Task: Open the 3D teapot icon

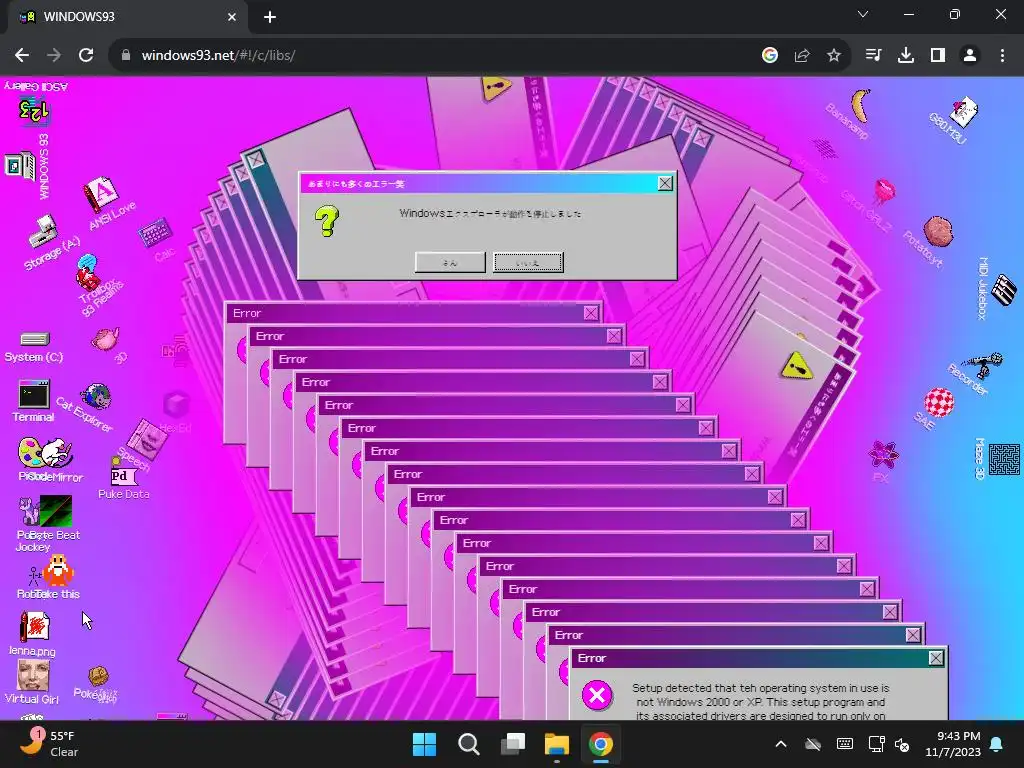Action: click(x=105, y=339)
